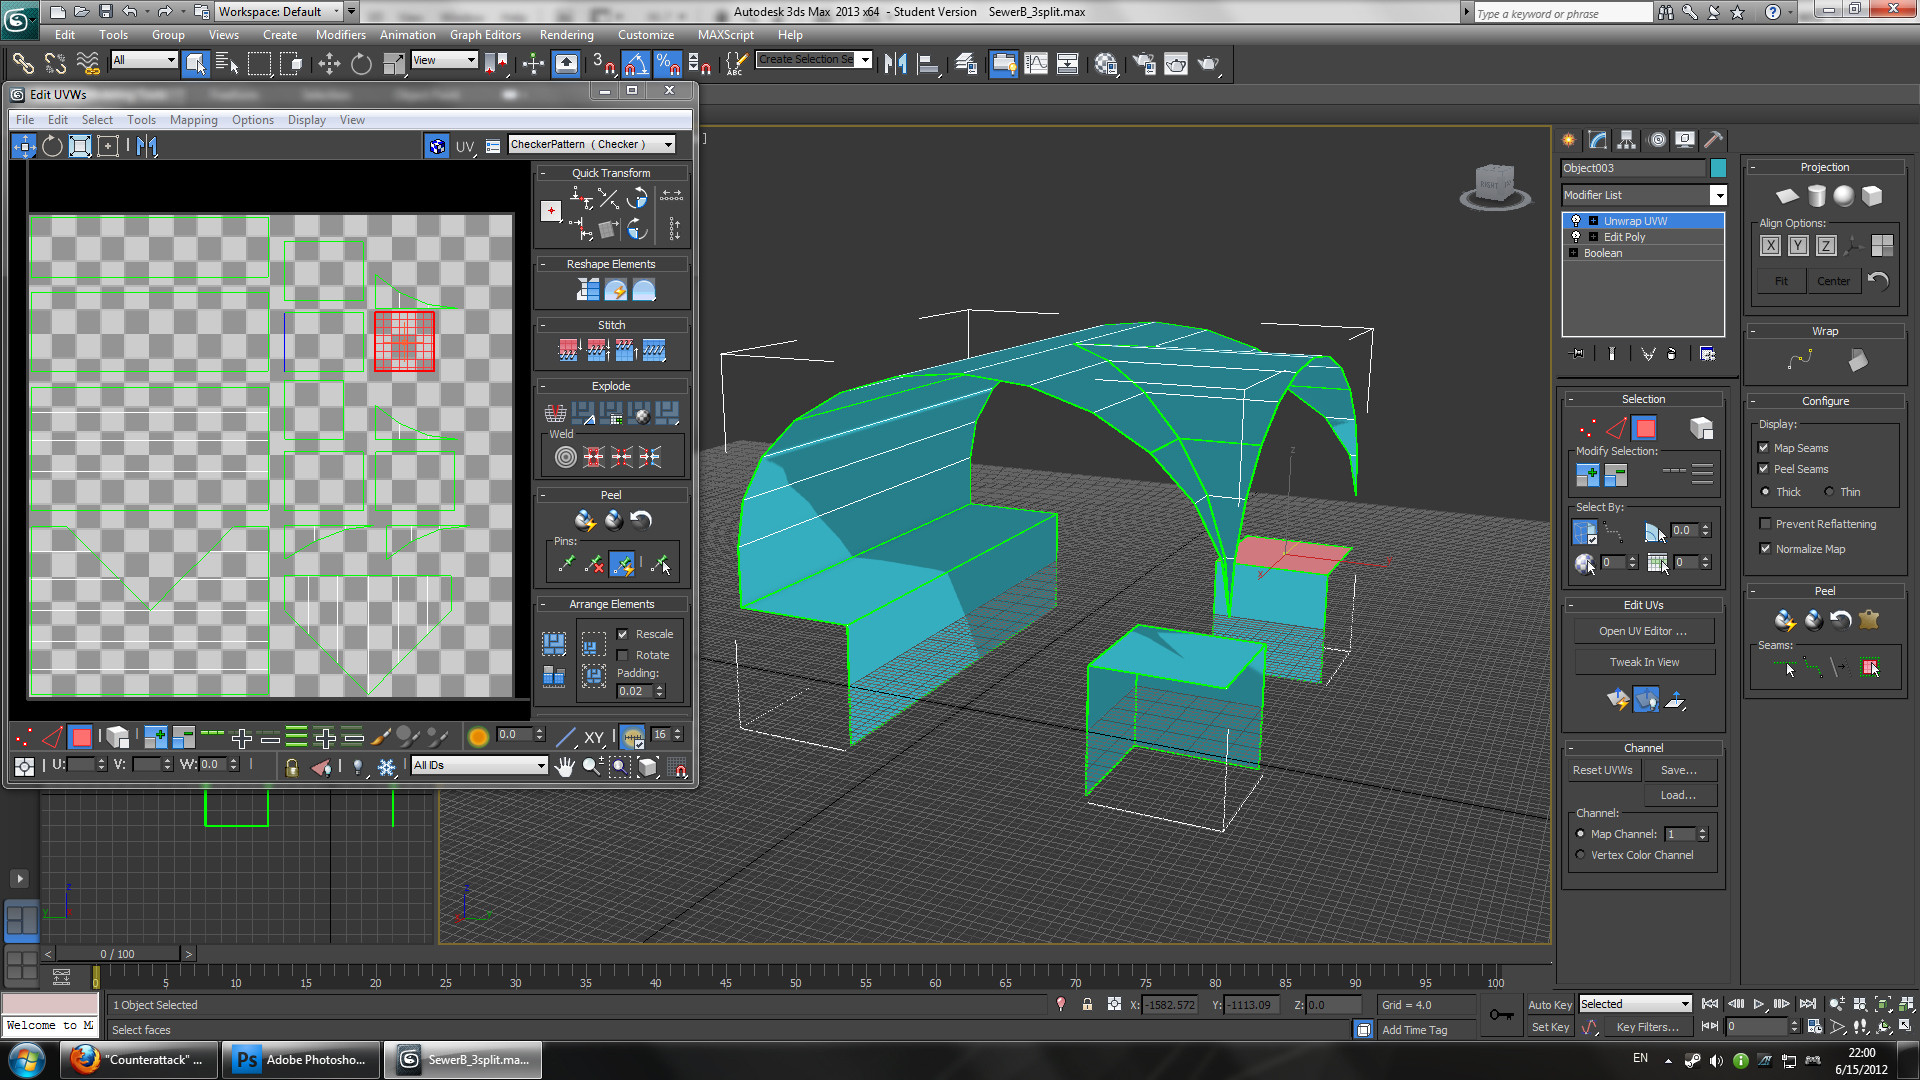Open the Selected key filter dropdown
The width and height of the screenshot is (1920, 1080).
click(1635, 1004)
